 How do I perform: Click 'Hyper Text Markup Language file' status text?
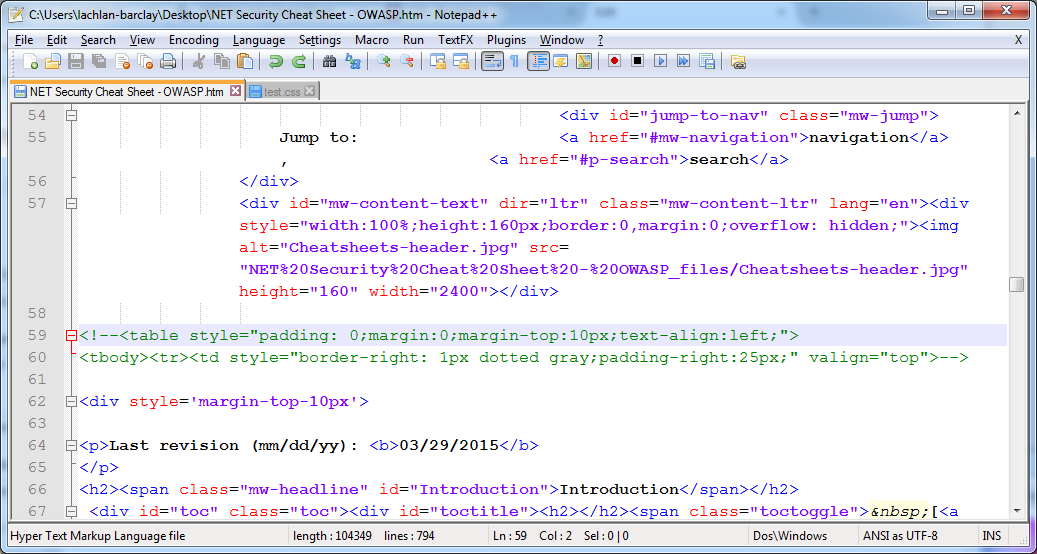(x=98, y=536)
